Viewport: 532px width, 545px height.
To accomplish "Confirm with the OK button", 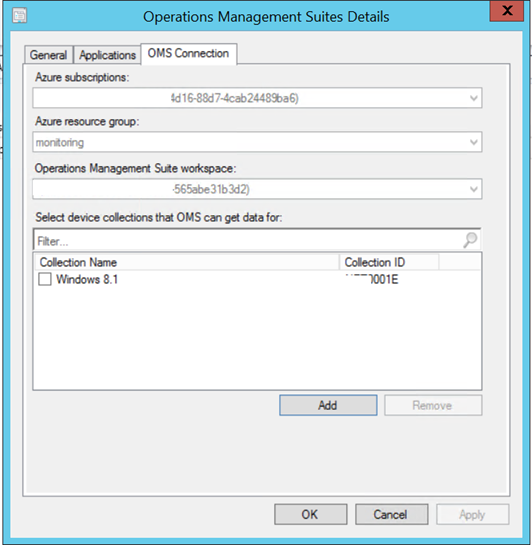I will (310, 514).
